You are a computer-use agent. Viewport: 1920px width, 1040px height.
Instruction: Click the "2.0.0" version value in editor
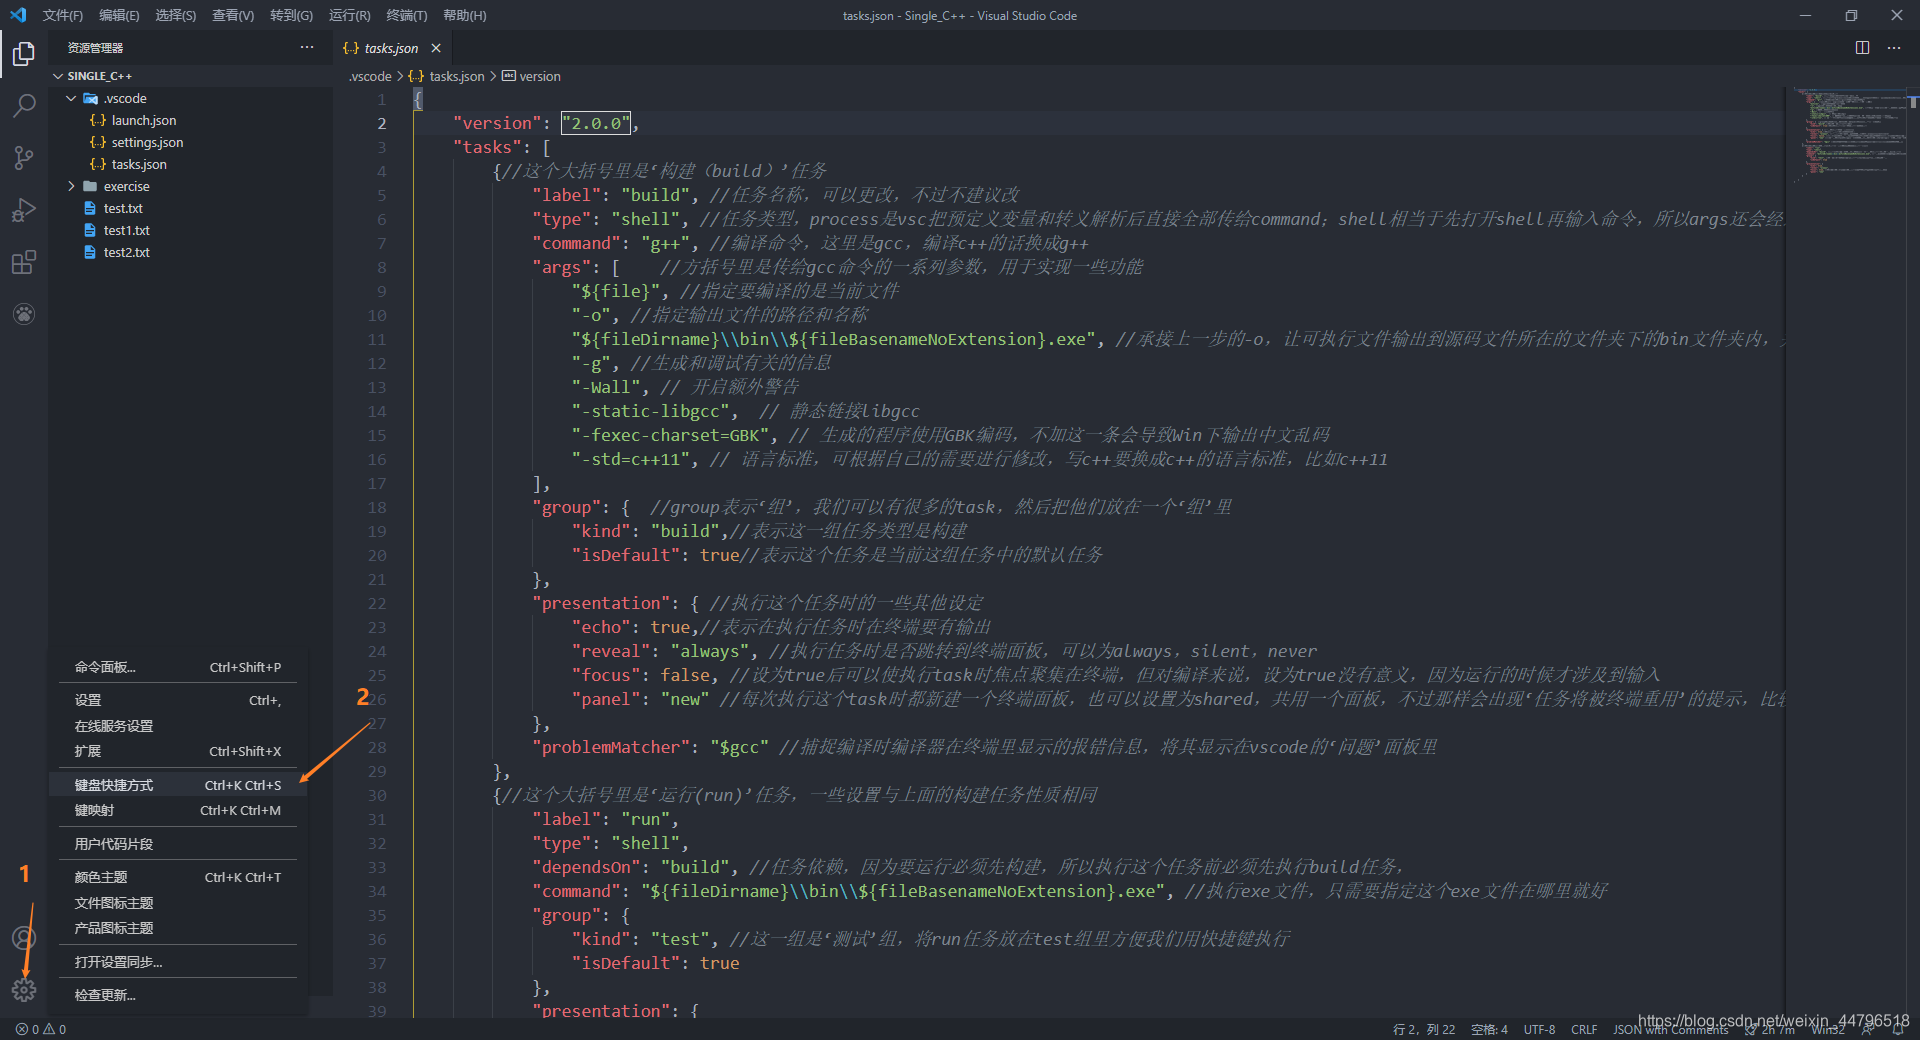[596, 123]
